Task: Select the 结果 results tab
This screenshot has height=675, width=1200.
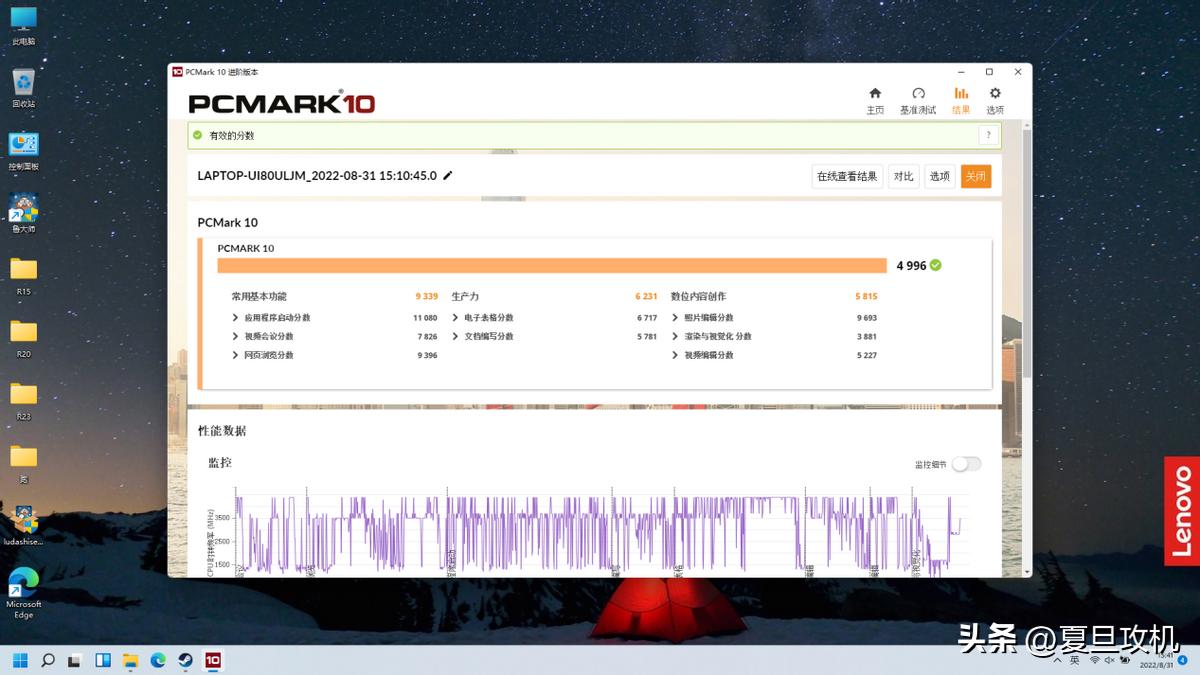Action: pyautogui.click(x=961, y=100)
